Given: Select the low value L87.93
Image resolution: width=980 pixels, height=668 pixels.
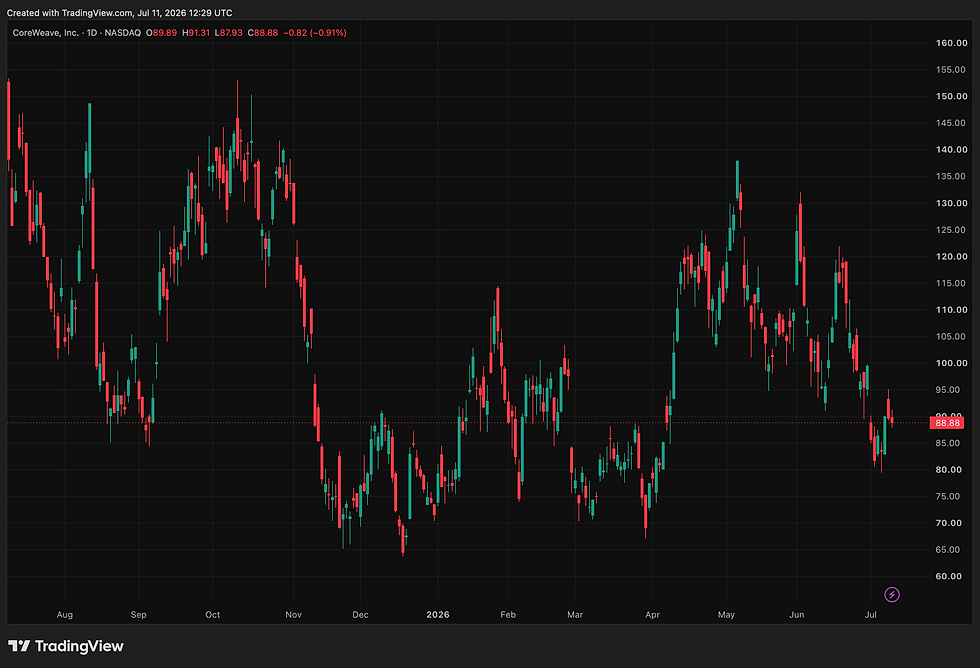Looking at the screenshot, I should (228, 32).
